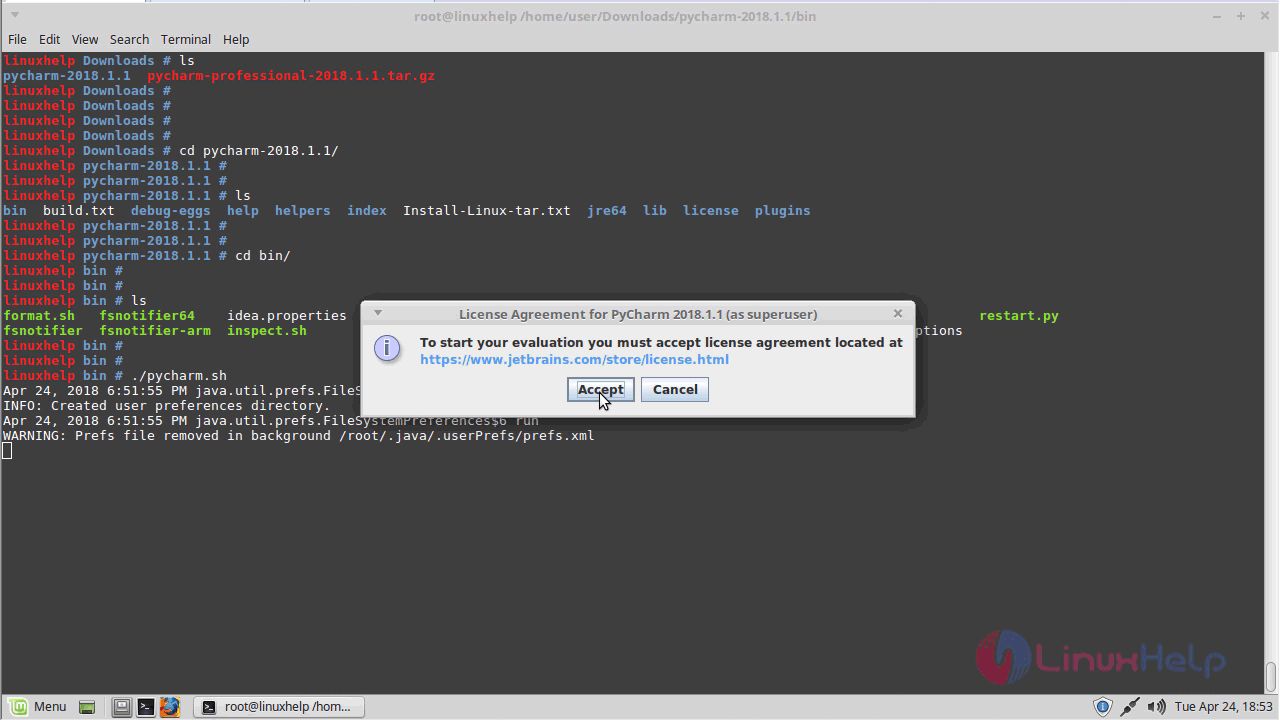
Task: Cancel the license agreement dialog
Action: 675,389
